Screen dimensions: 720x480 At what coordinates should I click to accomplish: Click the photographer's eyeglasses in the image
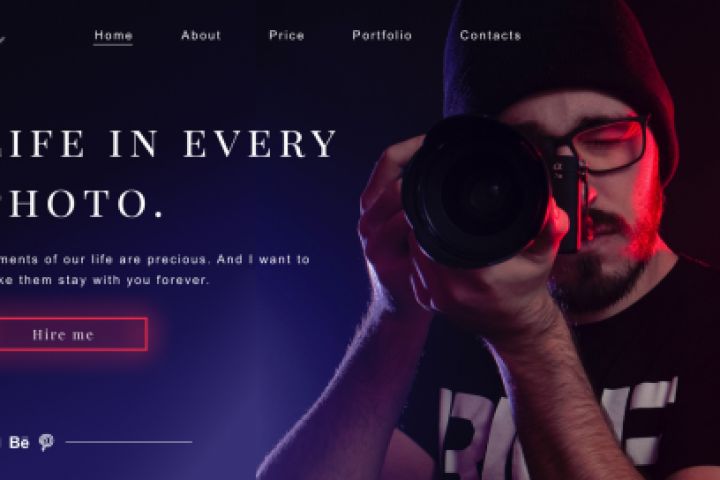click(602, 143)
